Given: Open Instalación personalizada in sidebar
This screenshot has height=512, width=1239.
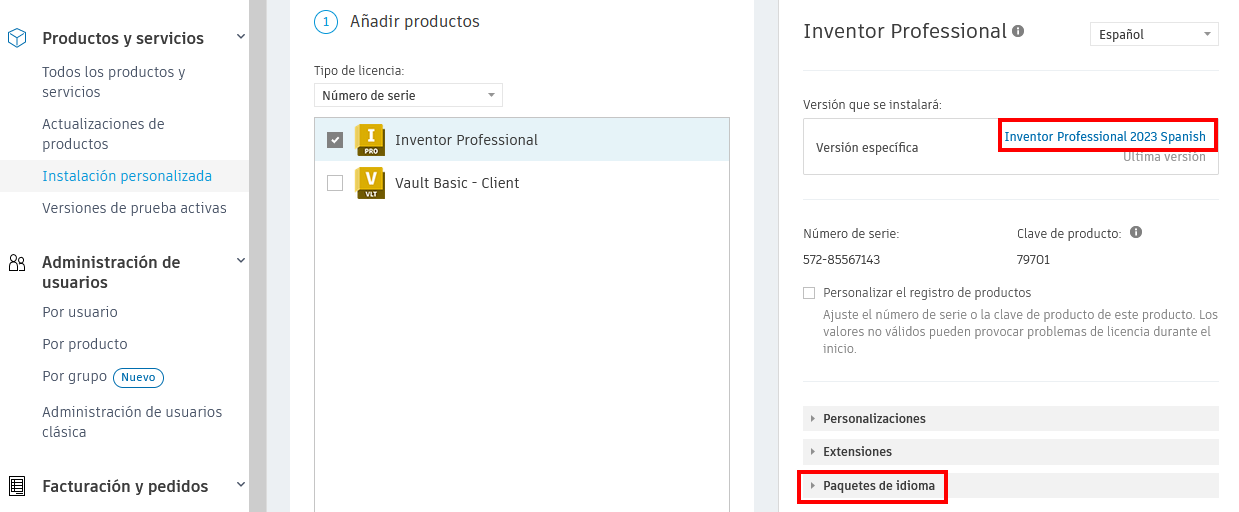Looking at the screenshot, I should 127,176.
